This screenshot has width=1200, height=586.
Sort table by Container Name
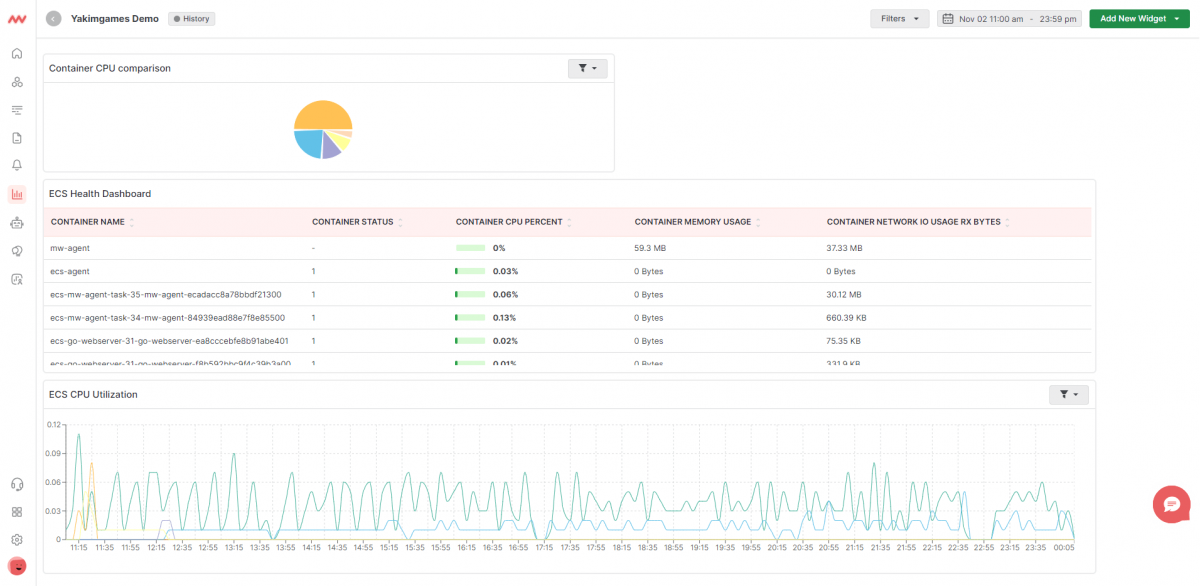click(x=132, y=222)
